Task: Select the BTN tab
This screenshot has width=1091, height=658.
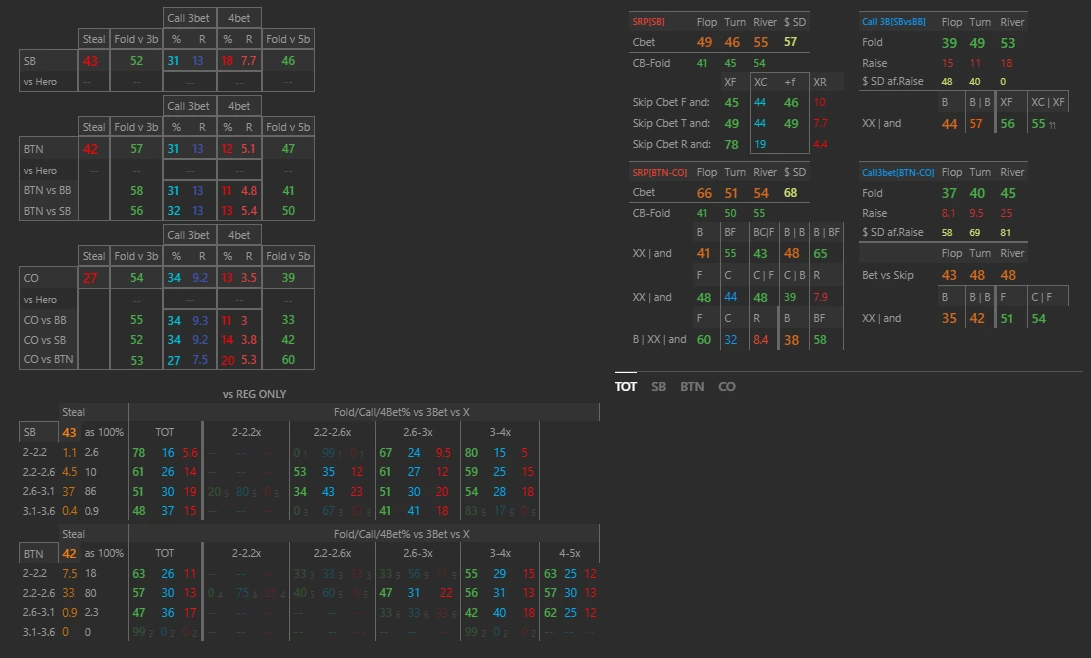Action: [x=691, y=386]
